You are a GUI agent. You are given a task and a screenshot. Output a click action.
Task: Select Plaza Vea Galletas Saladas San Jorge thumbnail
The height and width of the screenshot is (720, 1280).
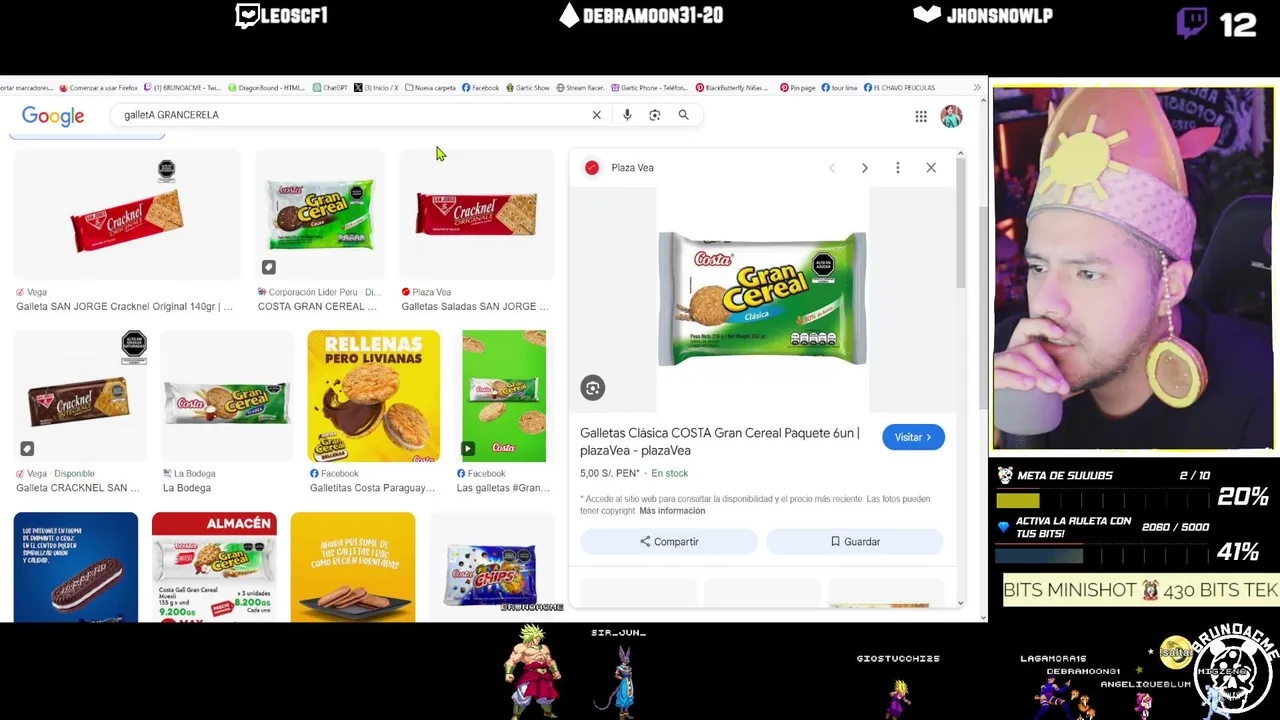coord(476,215)
